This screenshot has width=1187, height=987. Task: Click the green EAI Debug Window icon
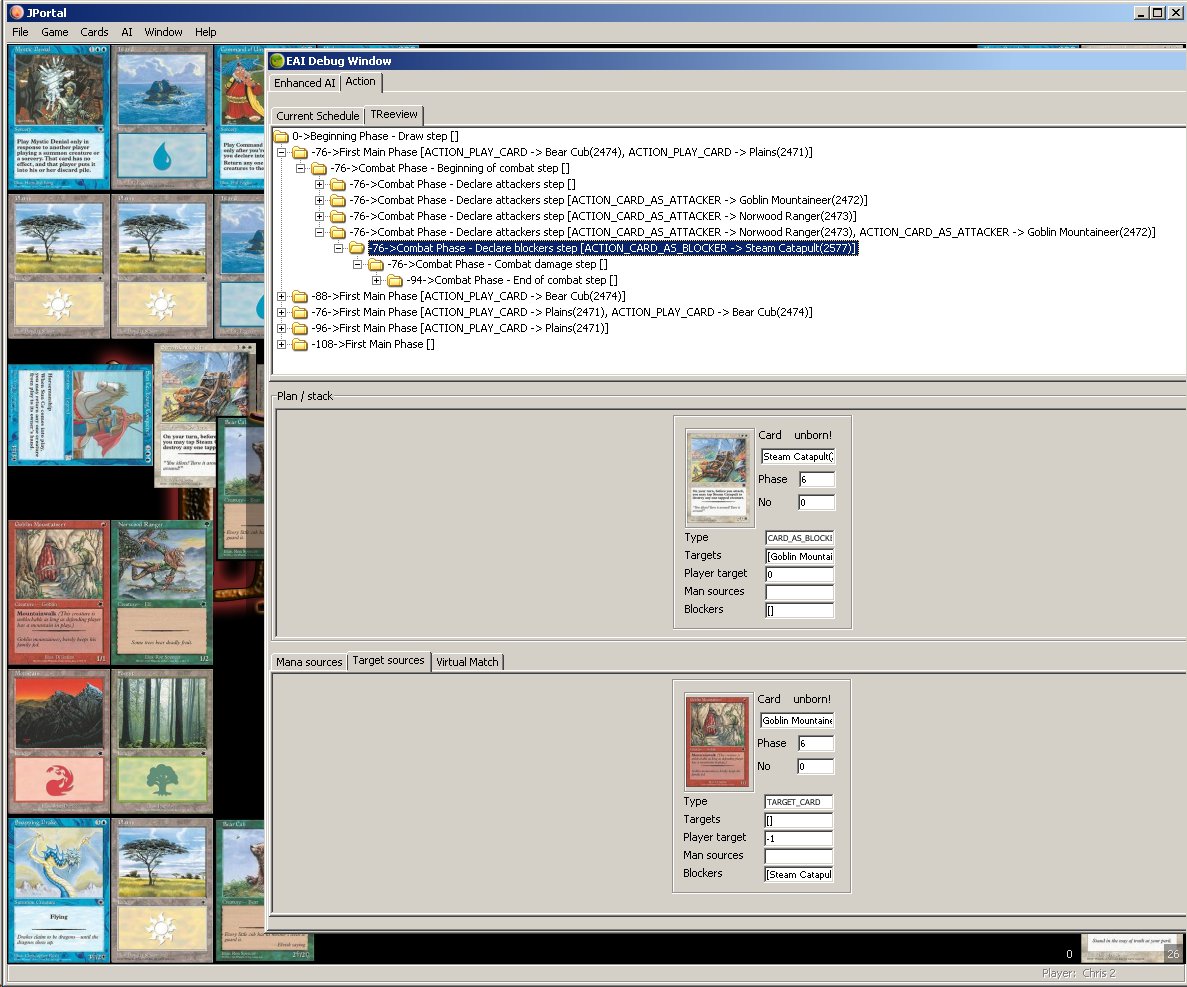coord(278,61)
